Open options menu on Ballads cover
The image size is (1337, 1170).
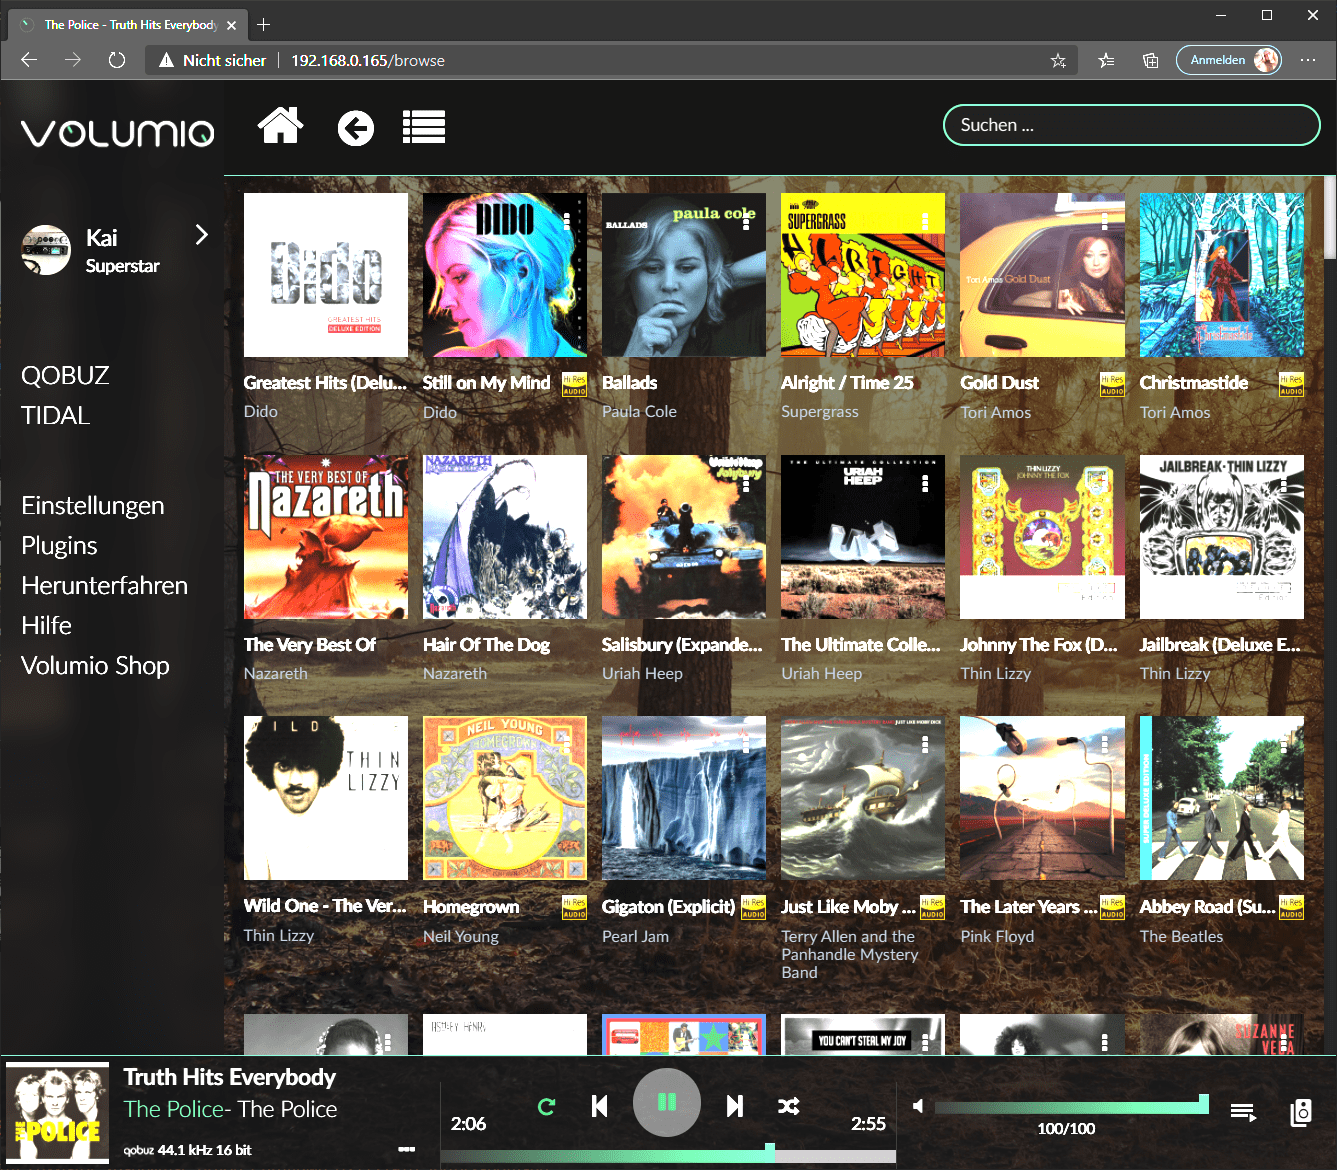[746, 221]
